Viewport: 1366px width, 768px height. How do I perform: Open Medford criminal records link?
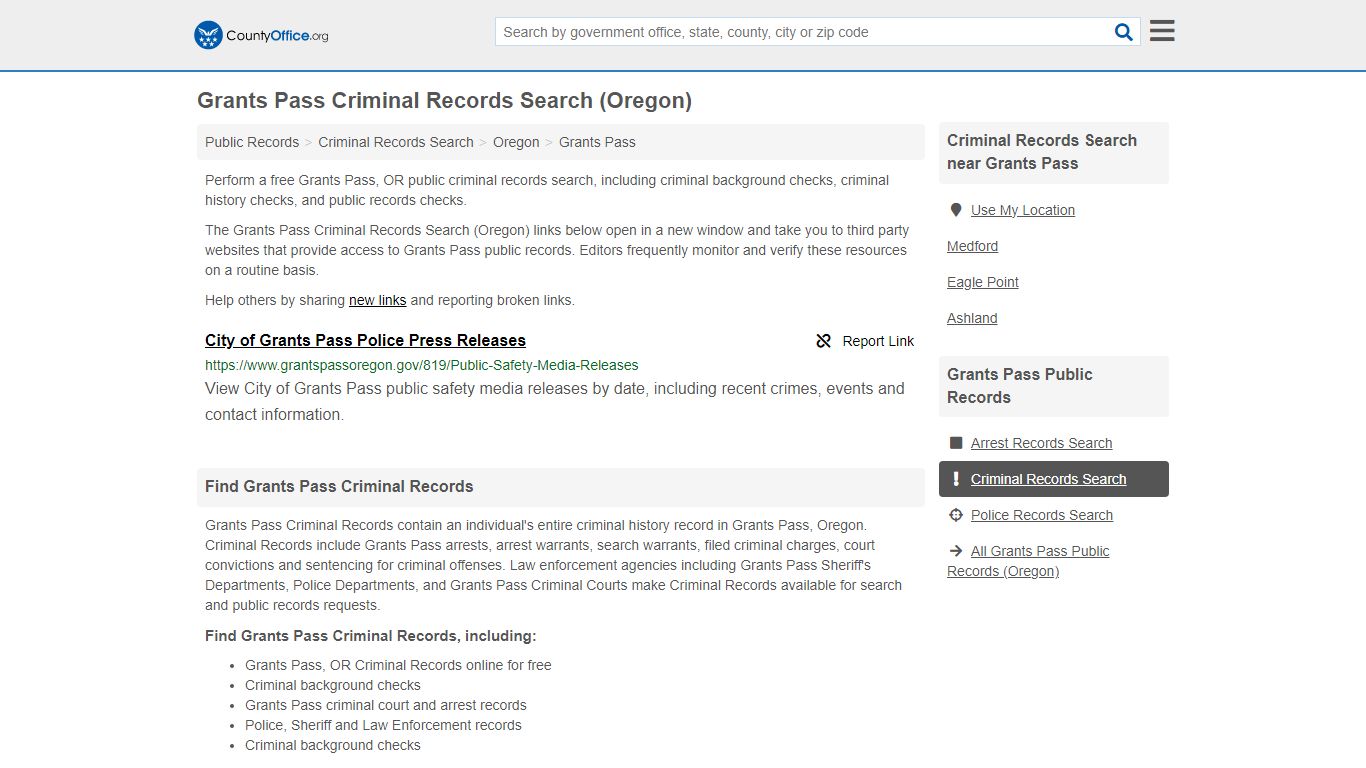pos(972,246)
